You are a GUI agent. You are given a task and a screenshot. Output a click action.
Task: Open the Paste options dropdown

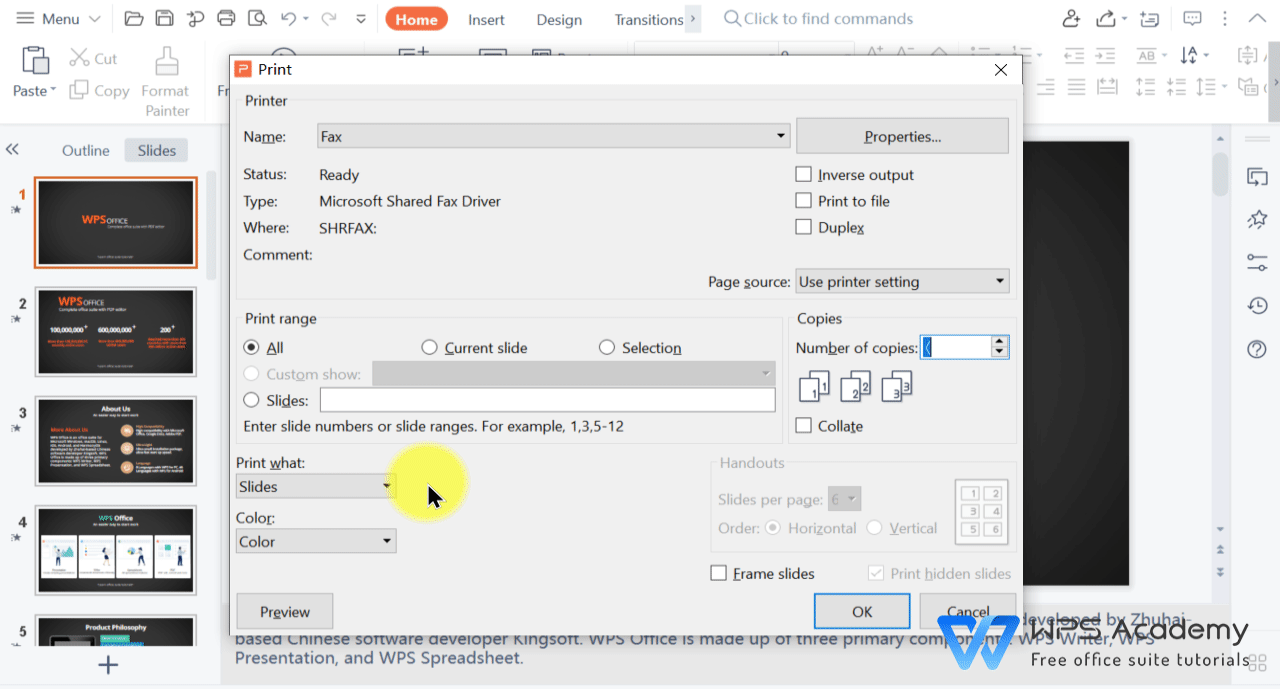coord(53,90)
